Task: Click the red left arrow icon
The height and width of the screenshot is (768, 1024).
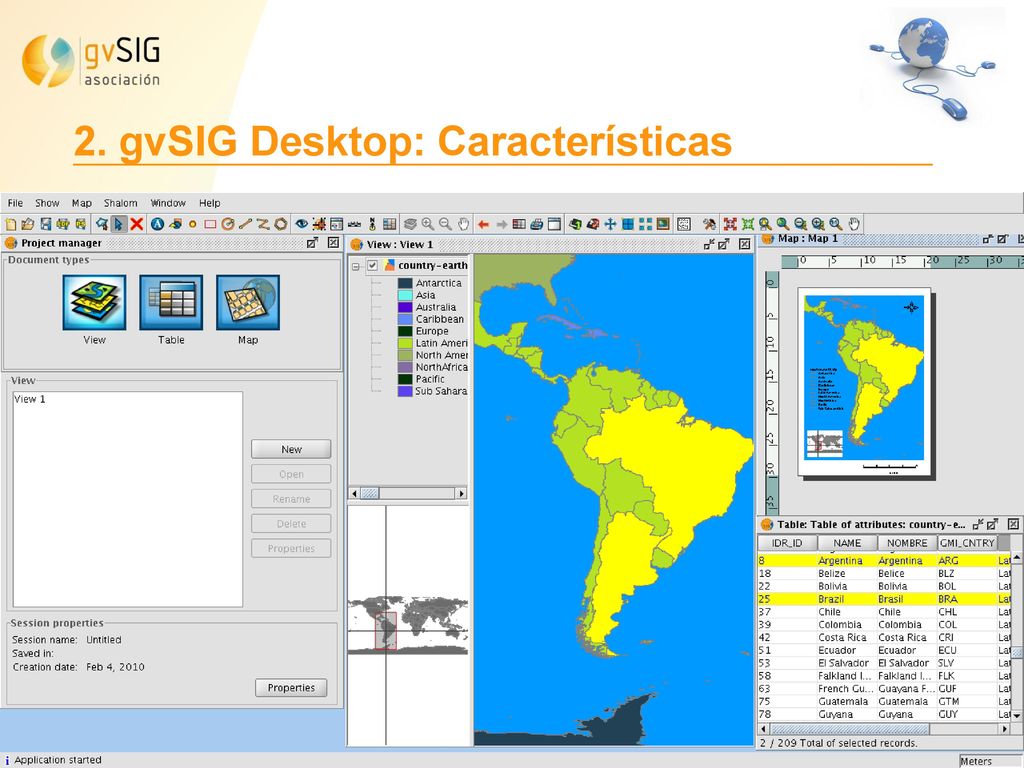Action: [483, 225]
